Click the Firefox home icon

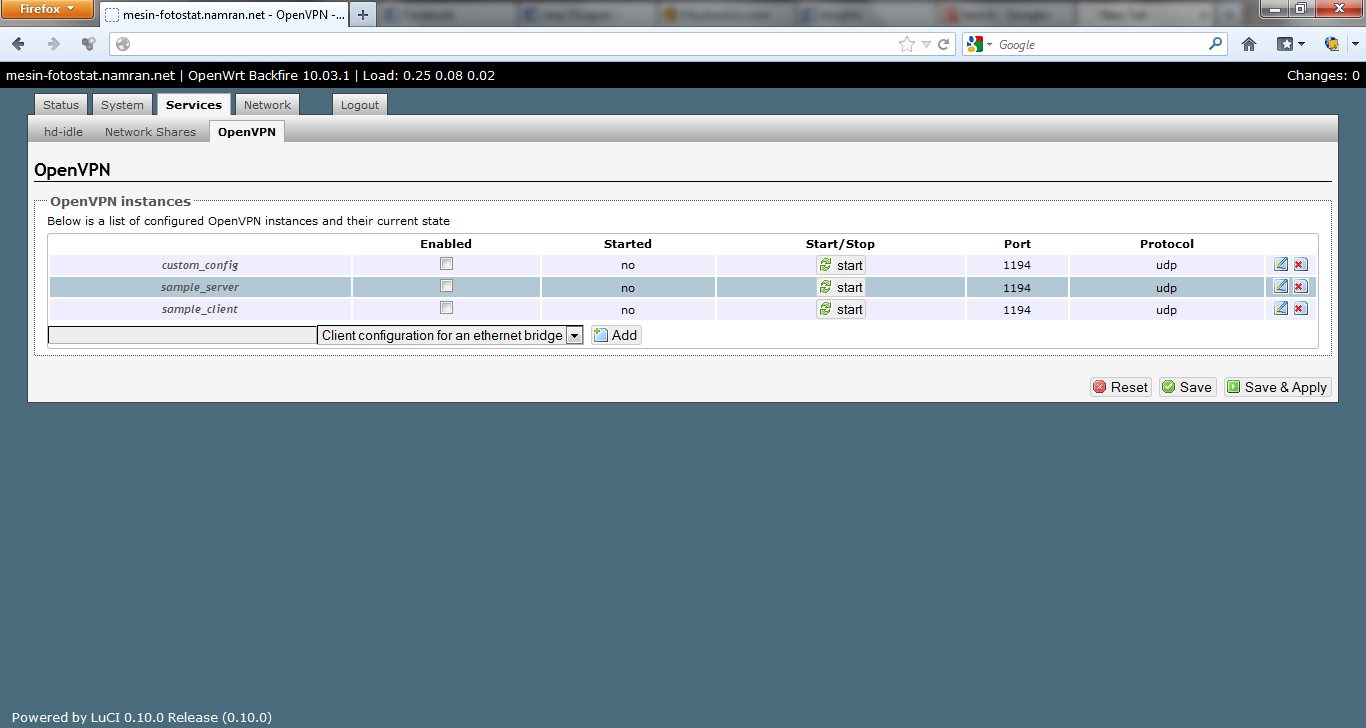pos(1249,44)
